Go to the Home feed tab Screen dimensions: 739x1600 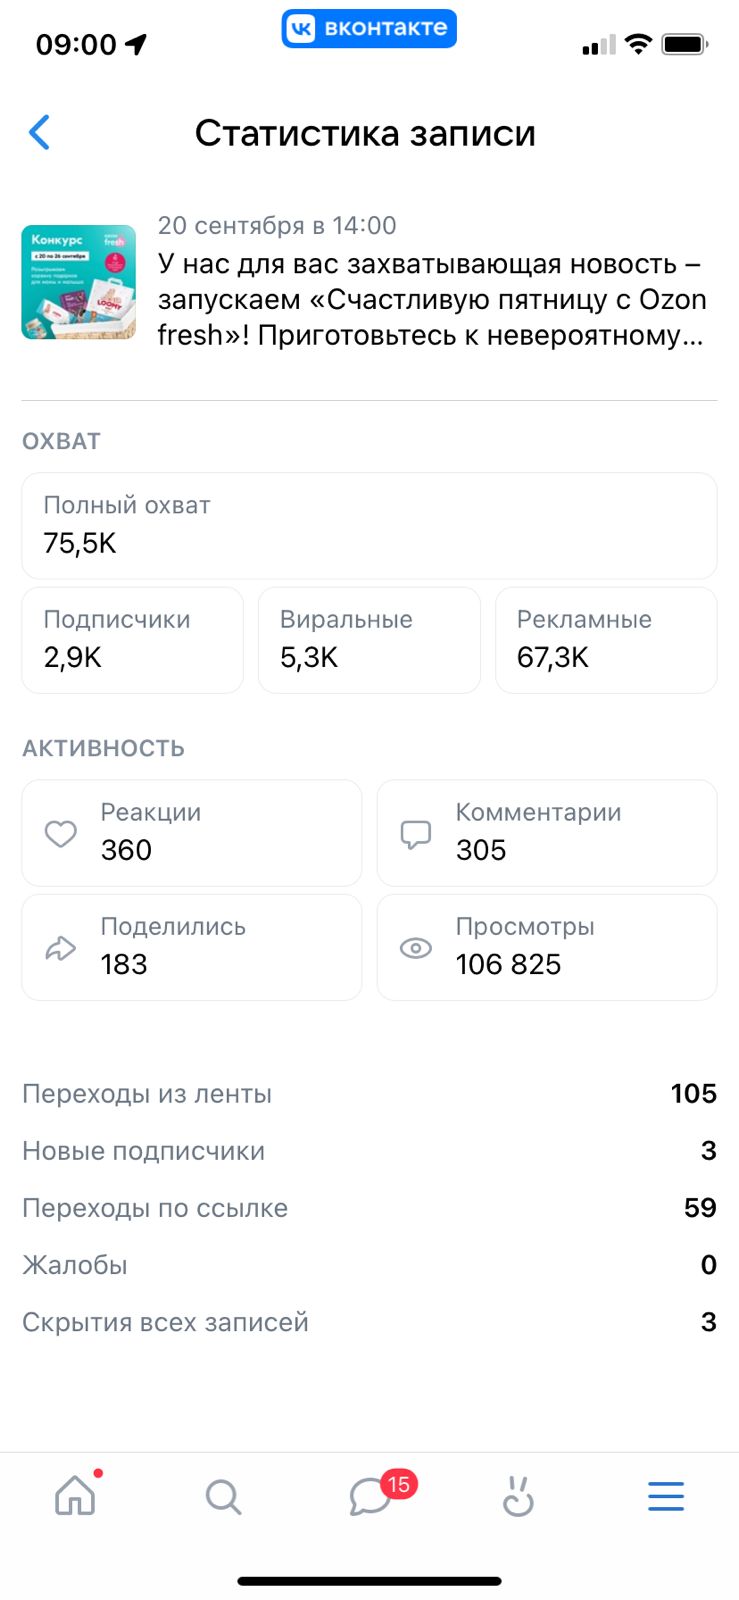75,1497
